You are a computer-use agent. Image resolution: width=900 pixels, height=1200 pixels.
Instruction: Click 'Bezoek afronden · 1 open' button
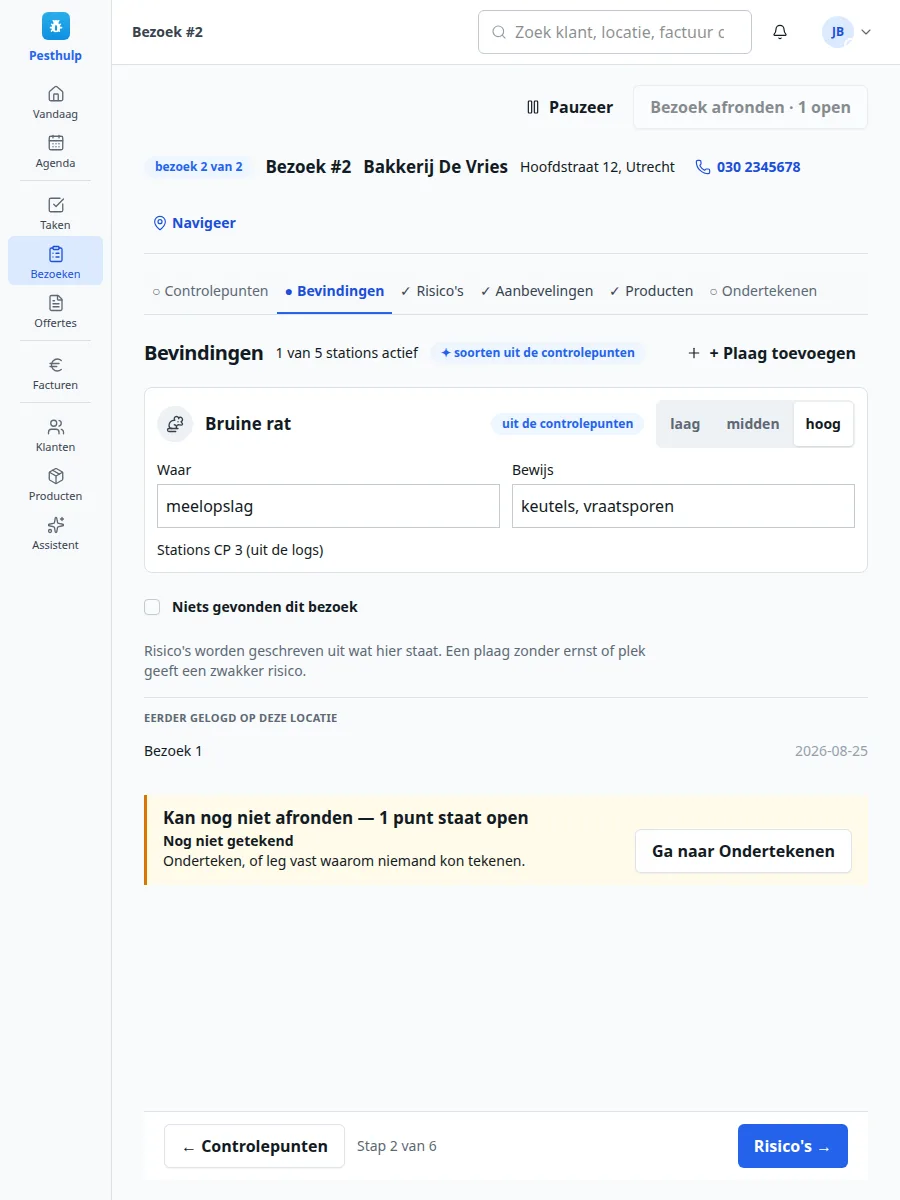coord(750,107)
